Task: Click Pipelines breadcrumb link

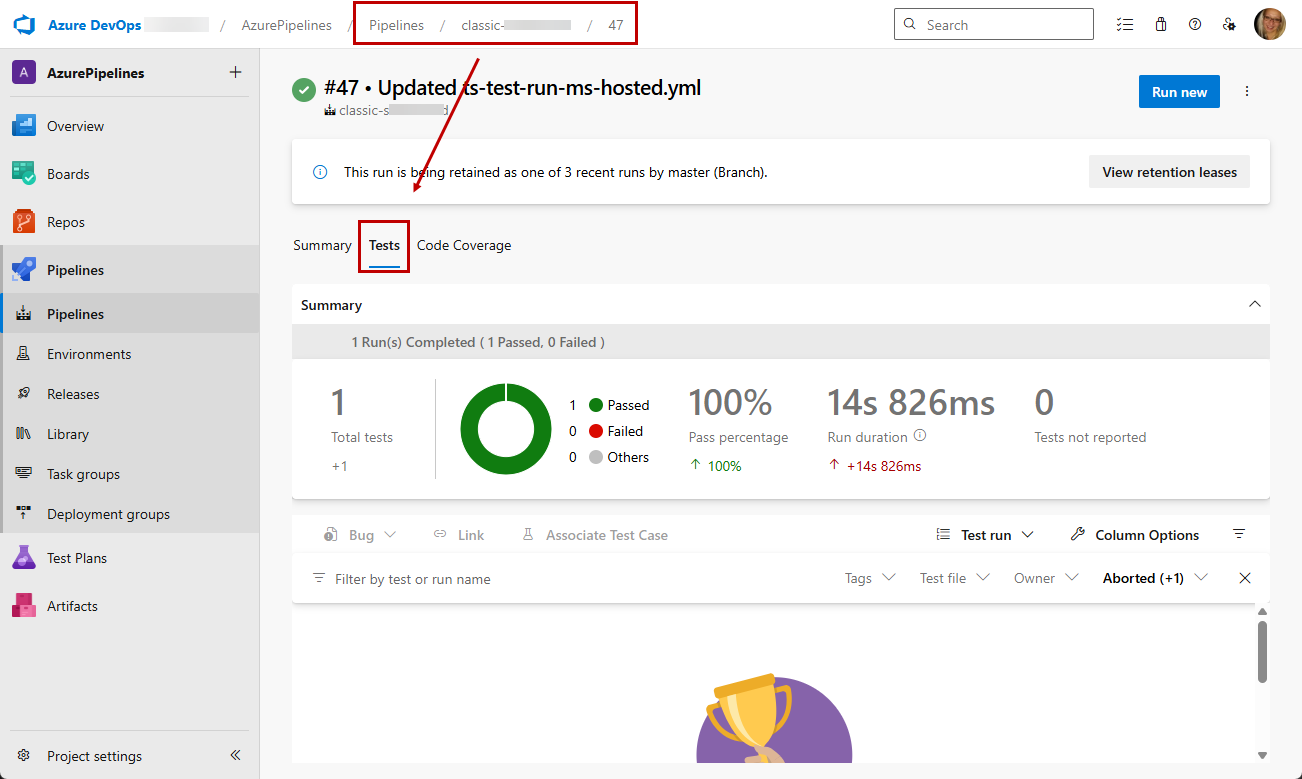Action: click(397, 25)
